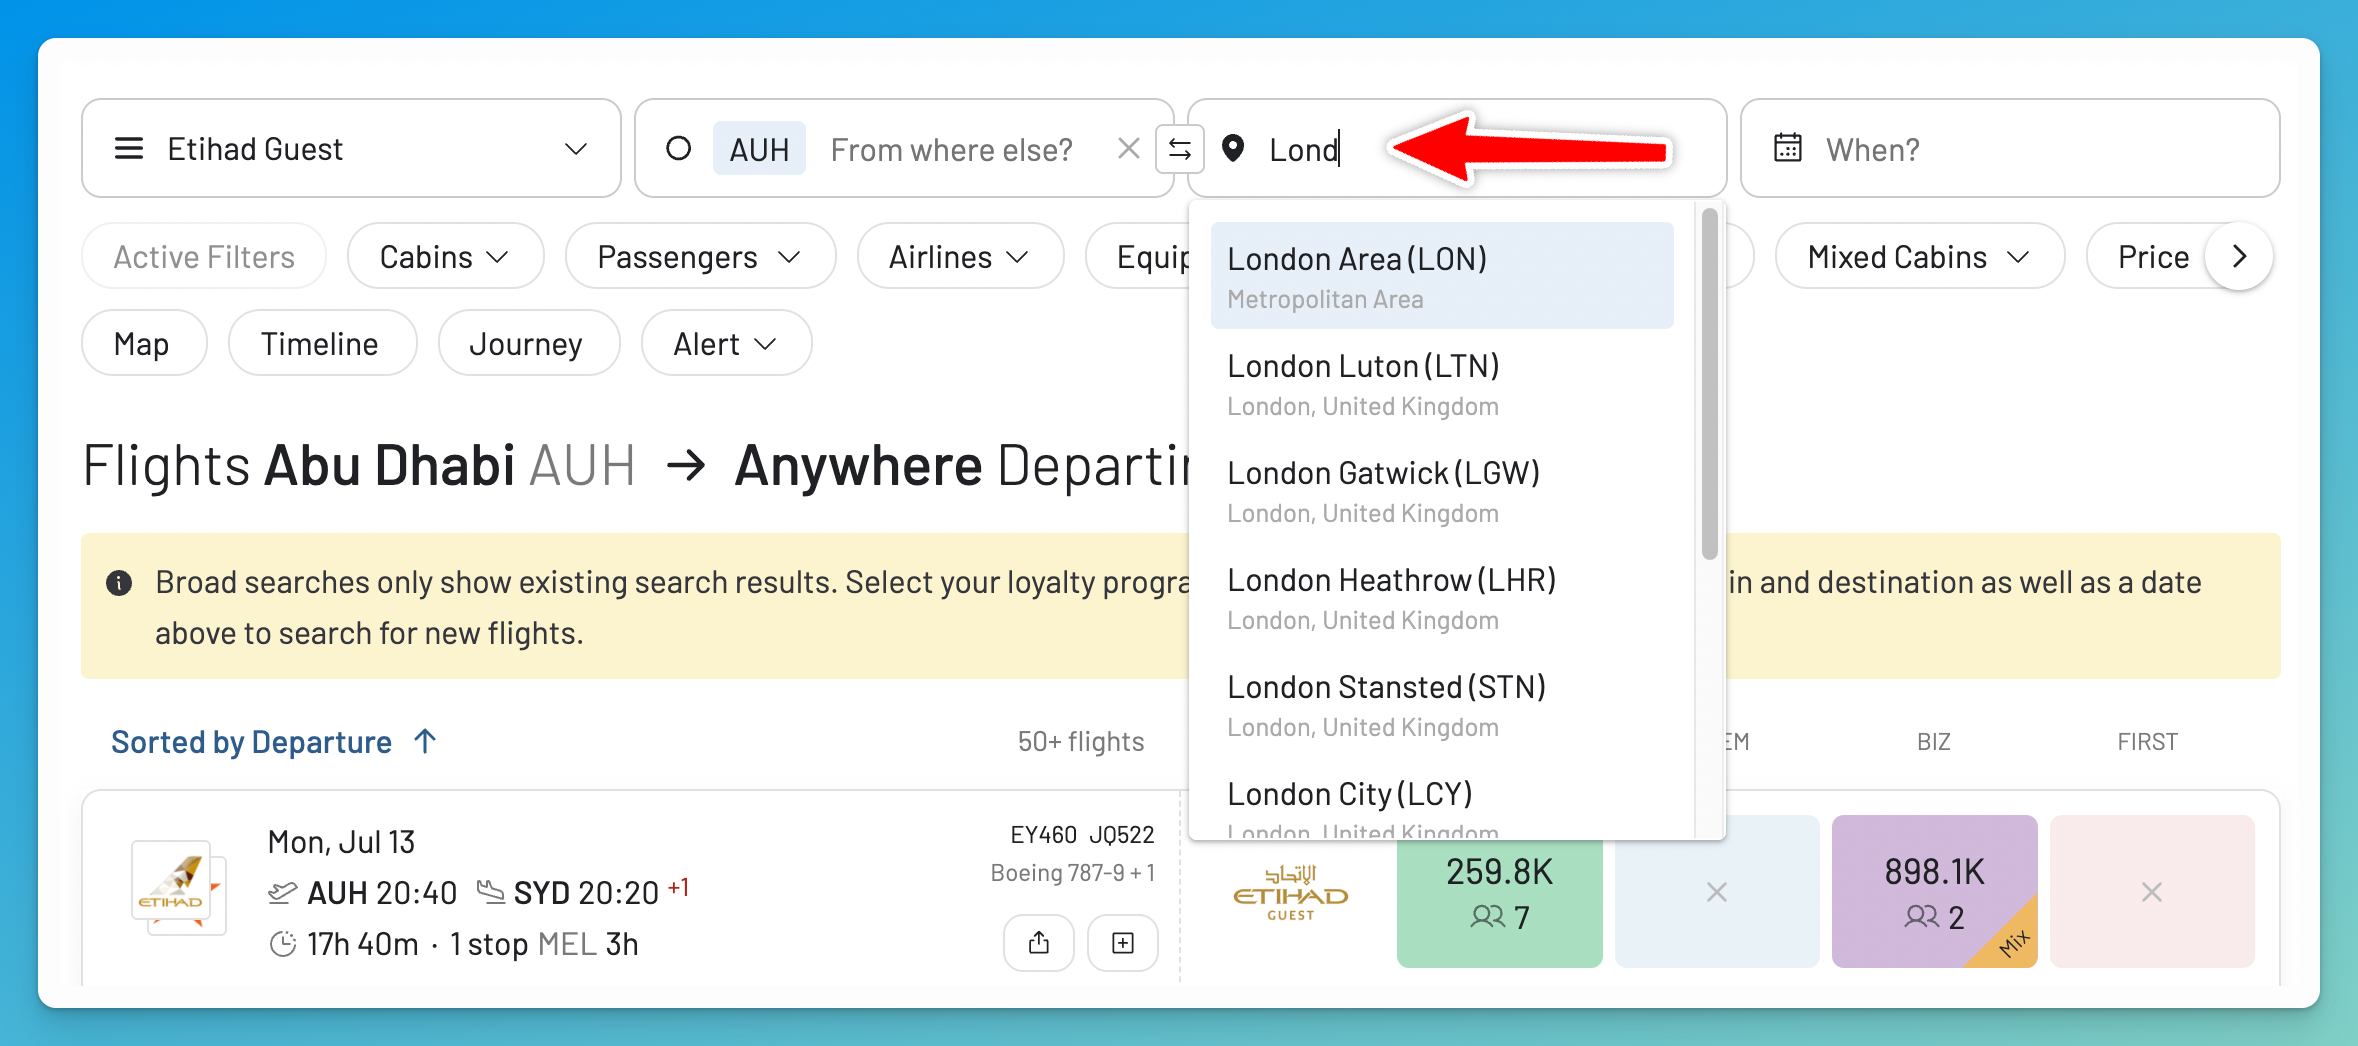Expand flight details with the plus-box icon
The image size is (2358, 1046).
point(1123,942)
